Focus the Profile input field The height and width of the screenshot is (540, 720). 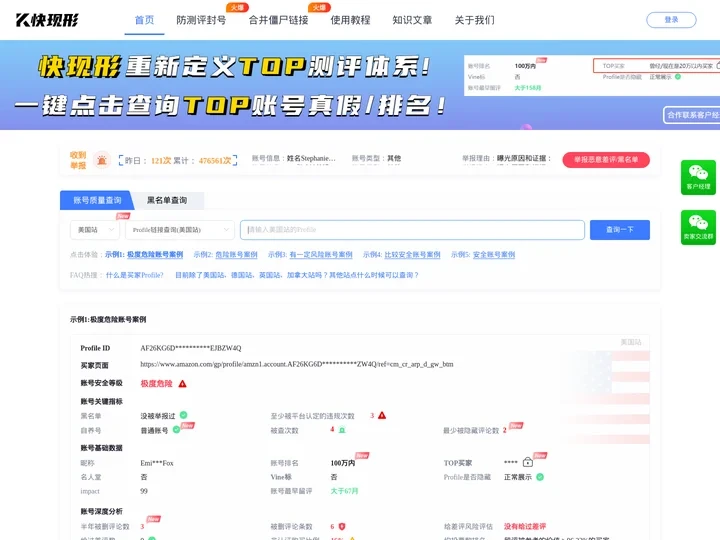412,230
